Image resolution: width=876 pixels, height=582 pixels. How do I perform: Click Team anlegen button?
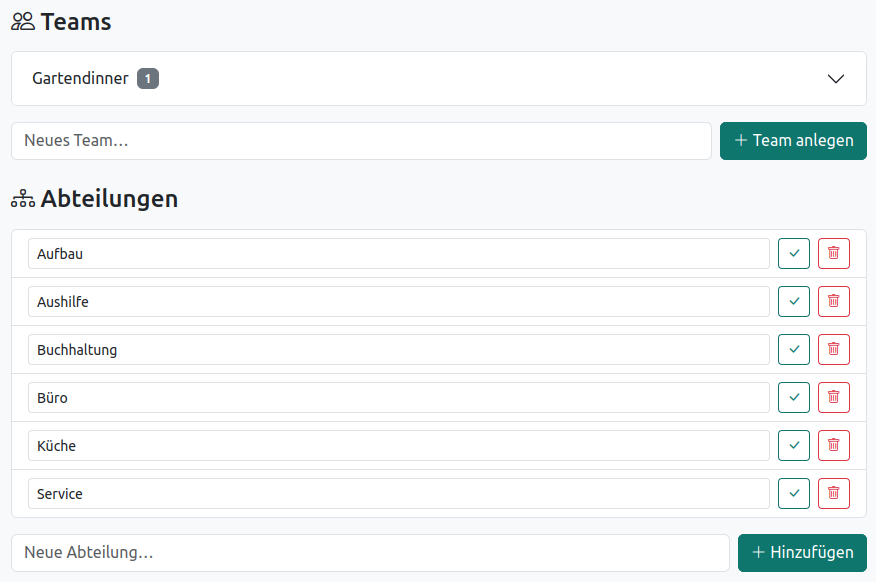(793, 141)
